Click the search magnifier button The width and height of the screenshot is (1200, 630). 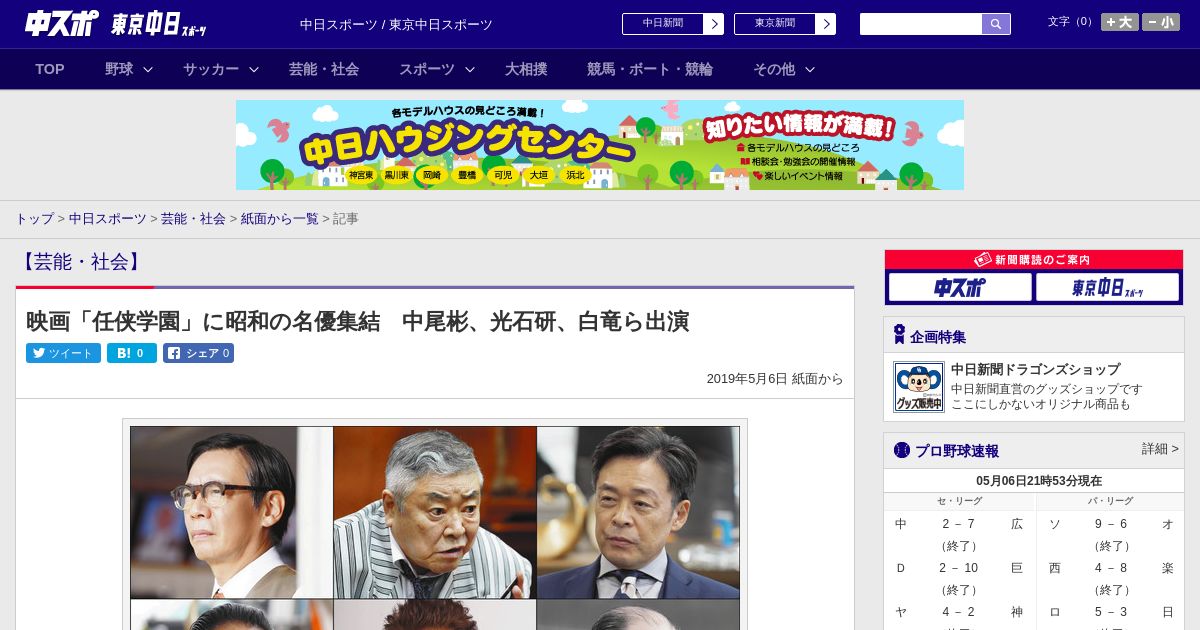[x=996, y=24]
